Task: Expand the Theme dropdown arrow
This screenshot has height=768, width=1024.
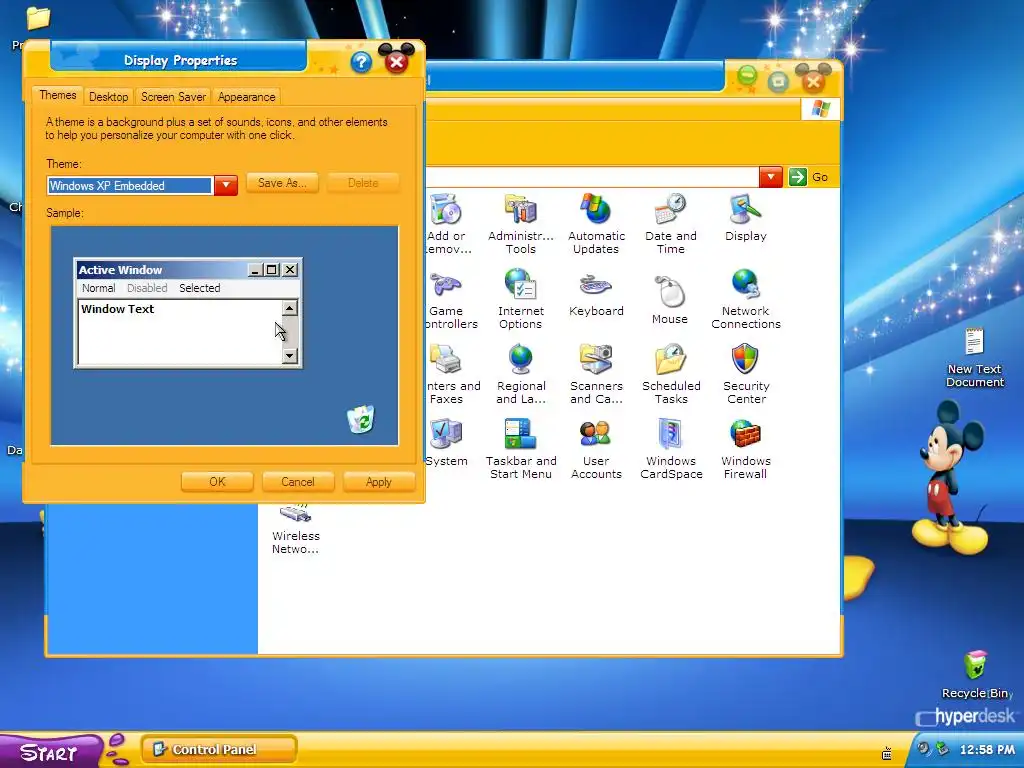Action: point(226,185)
